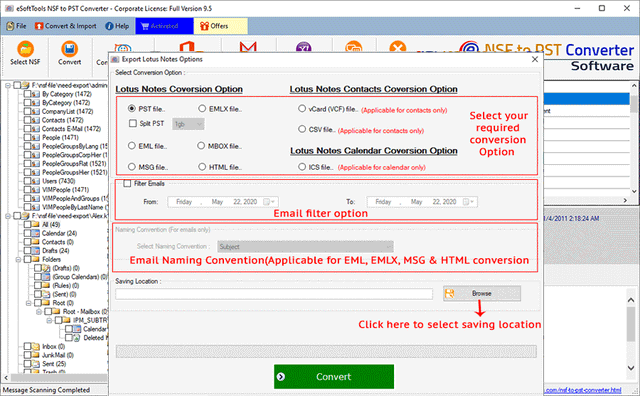Click the cart icon on Activated tab
Screen dimensions: 640x396
(145, 26)
